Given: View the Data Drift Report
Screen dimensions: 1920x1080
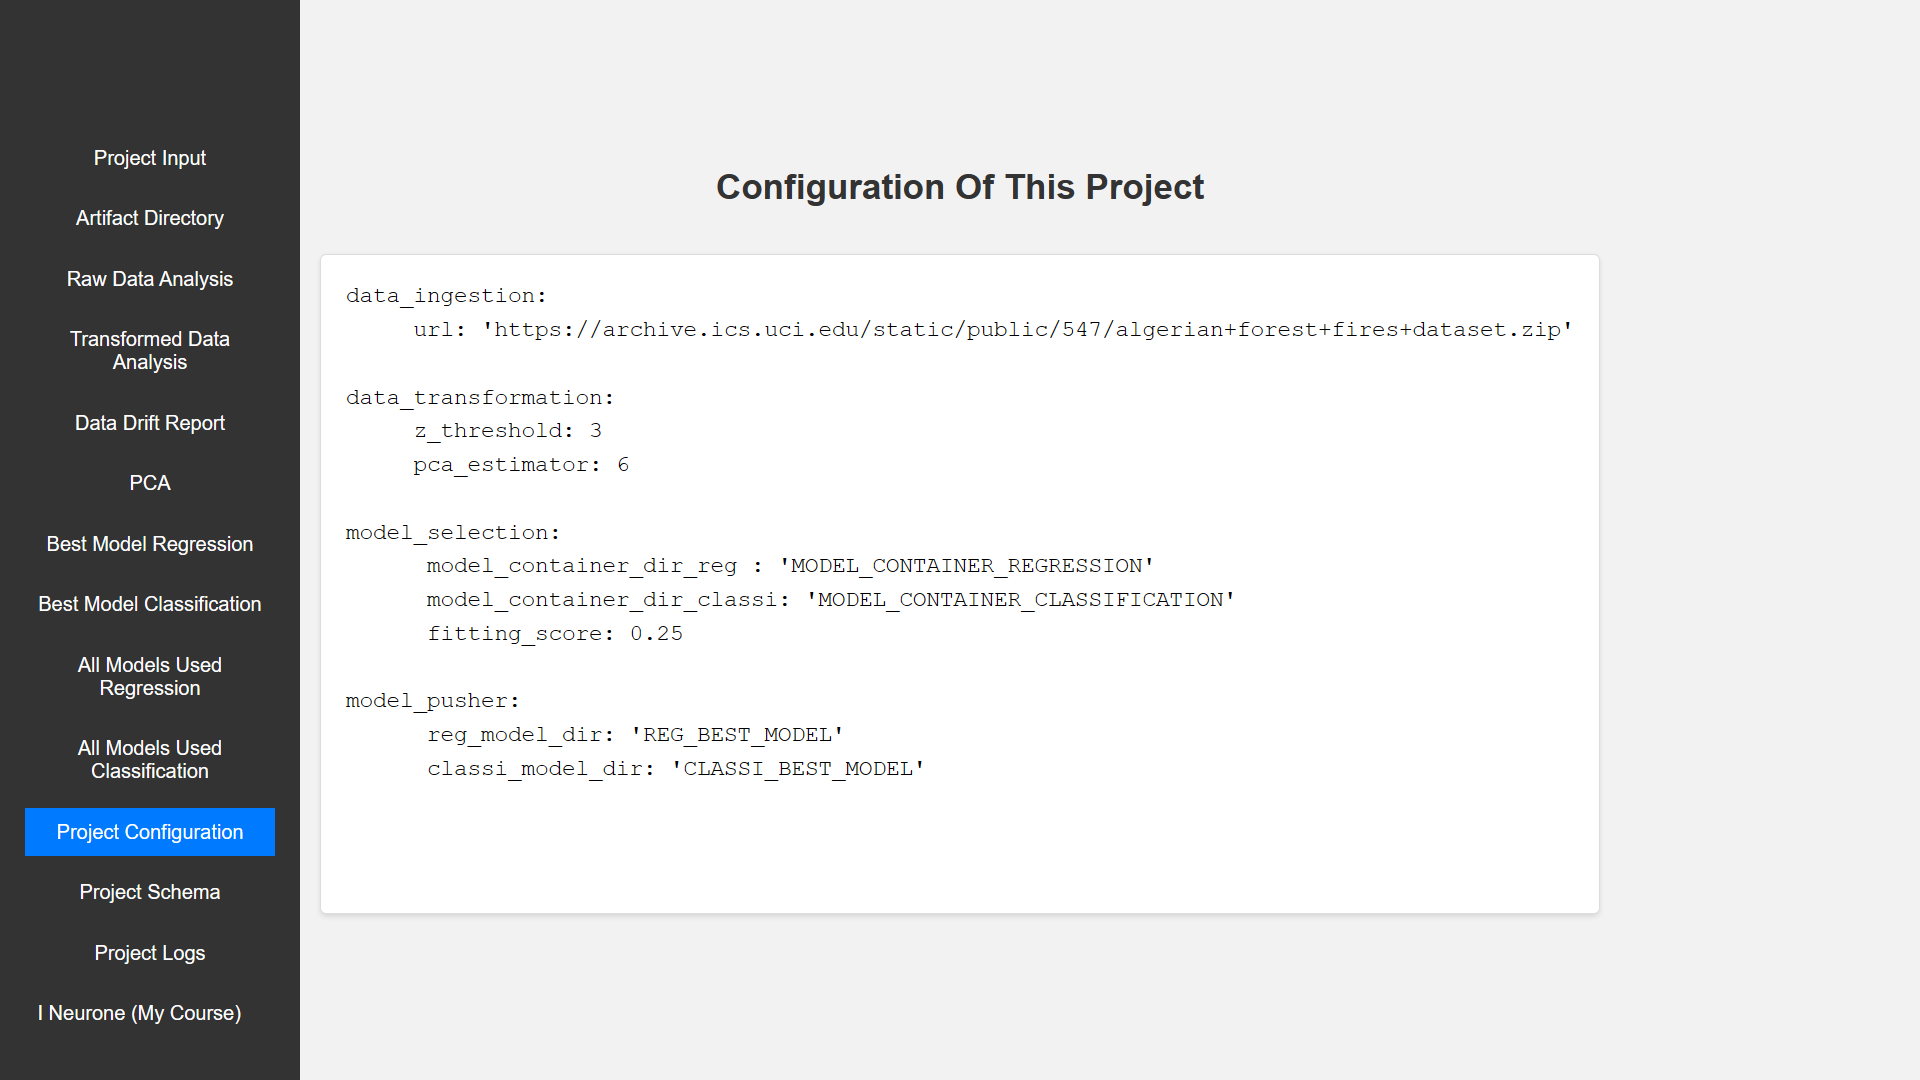Looking at the screenshot, I should click(149, 422).
